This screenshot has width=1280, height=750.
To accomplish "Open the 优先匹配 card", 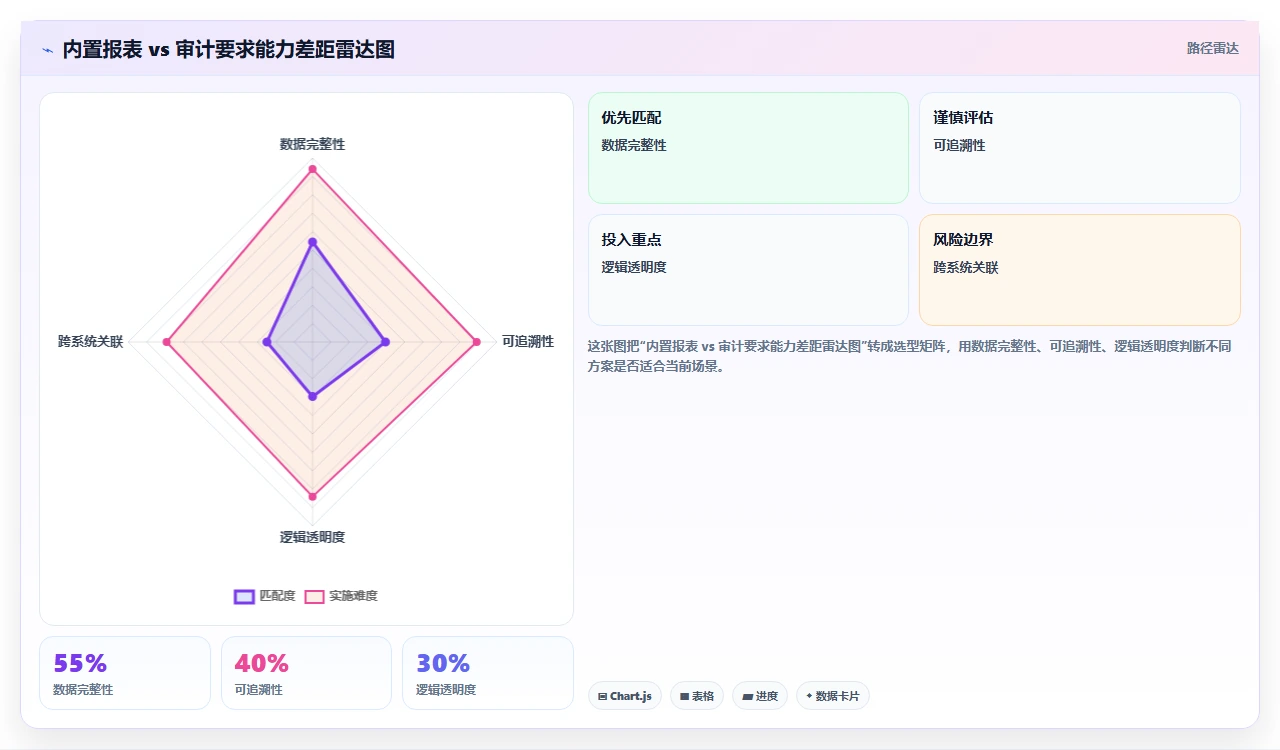I will [748, 148].
